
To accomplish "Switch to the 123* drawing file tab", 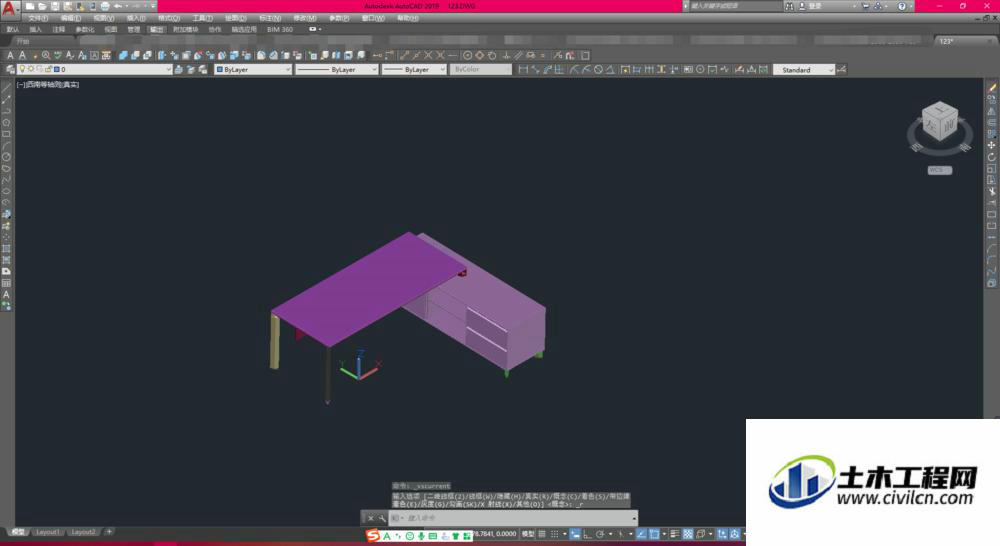I will pos(963,41).
